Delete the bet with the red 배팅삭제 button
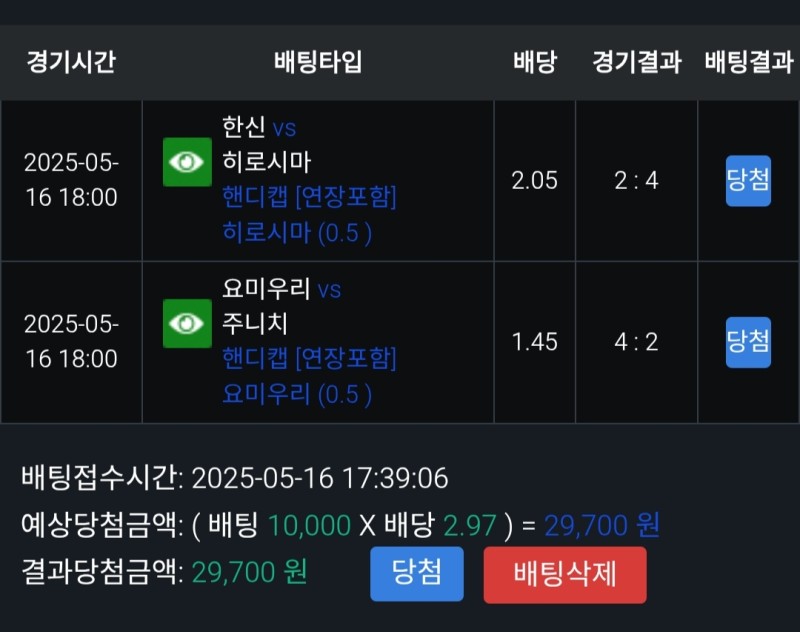This screenshot has height=632, width=800. (x=565, y=574)
